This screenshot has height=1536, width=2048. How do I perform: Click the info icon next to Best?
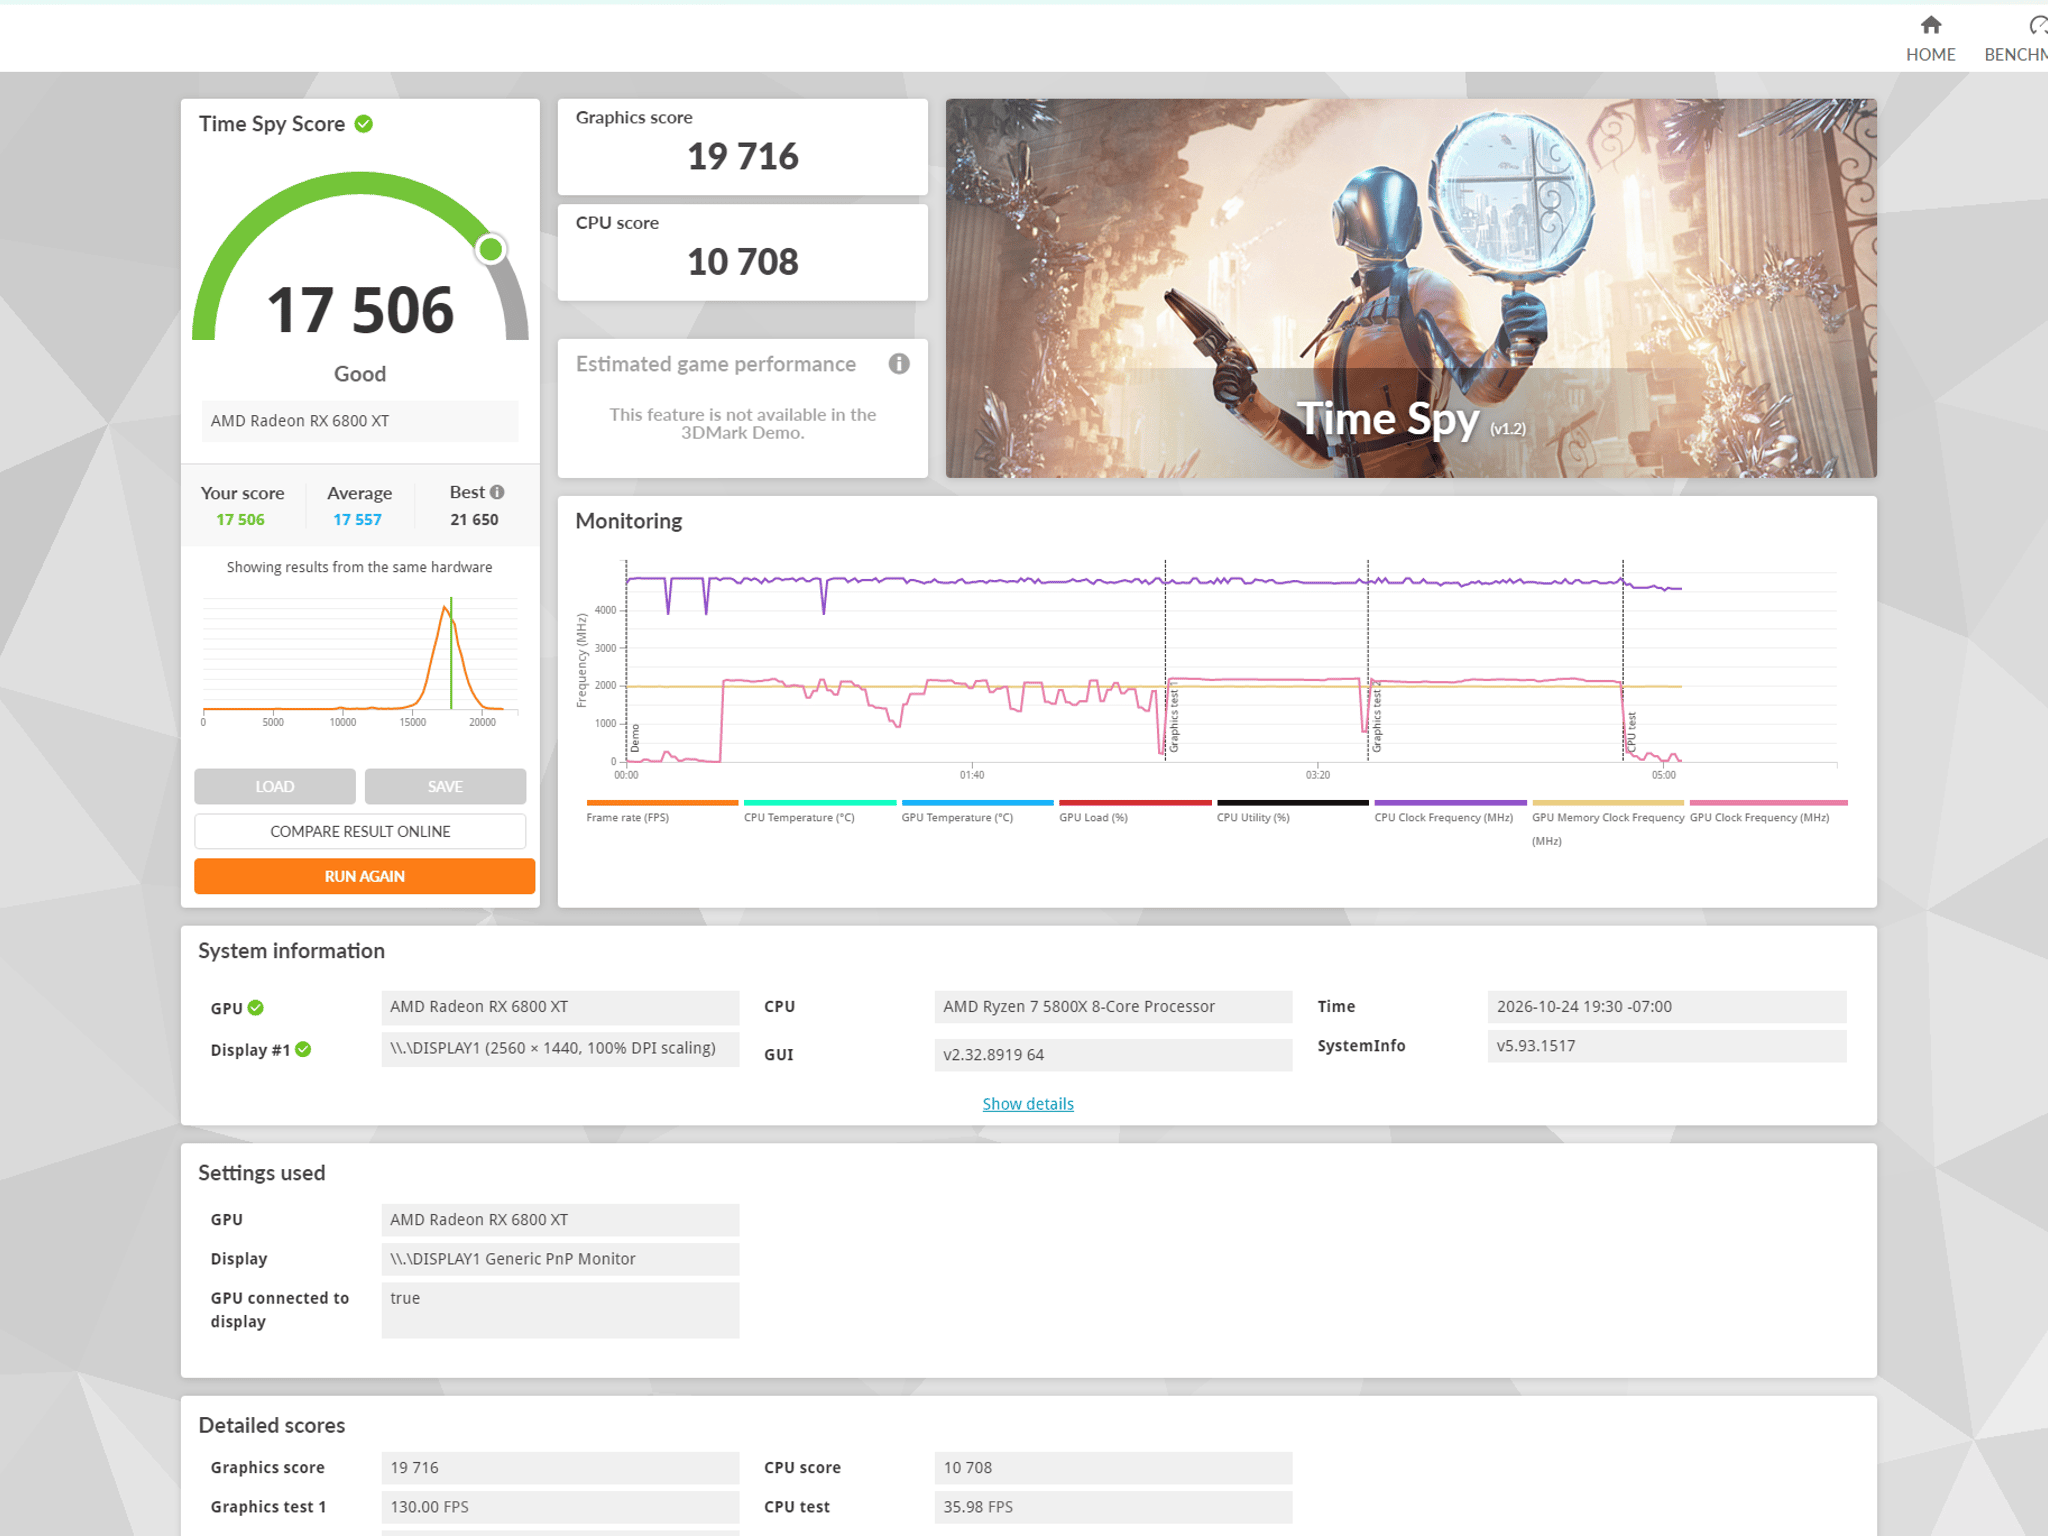[x=497, y=492]
